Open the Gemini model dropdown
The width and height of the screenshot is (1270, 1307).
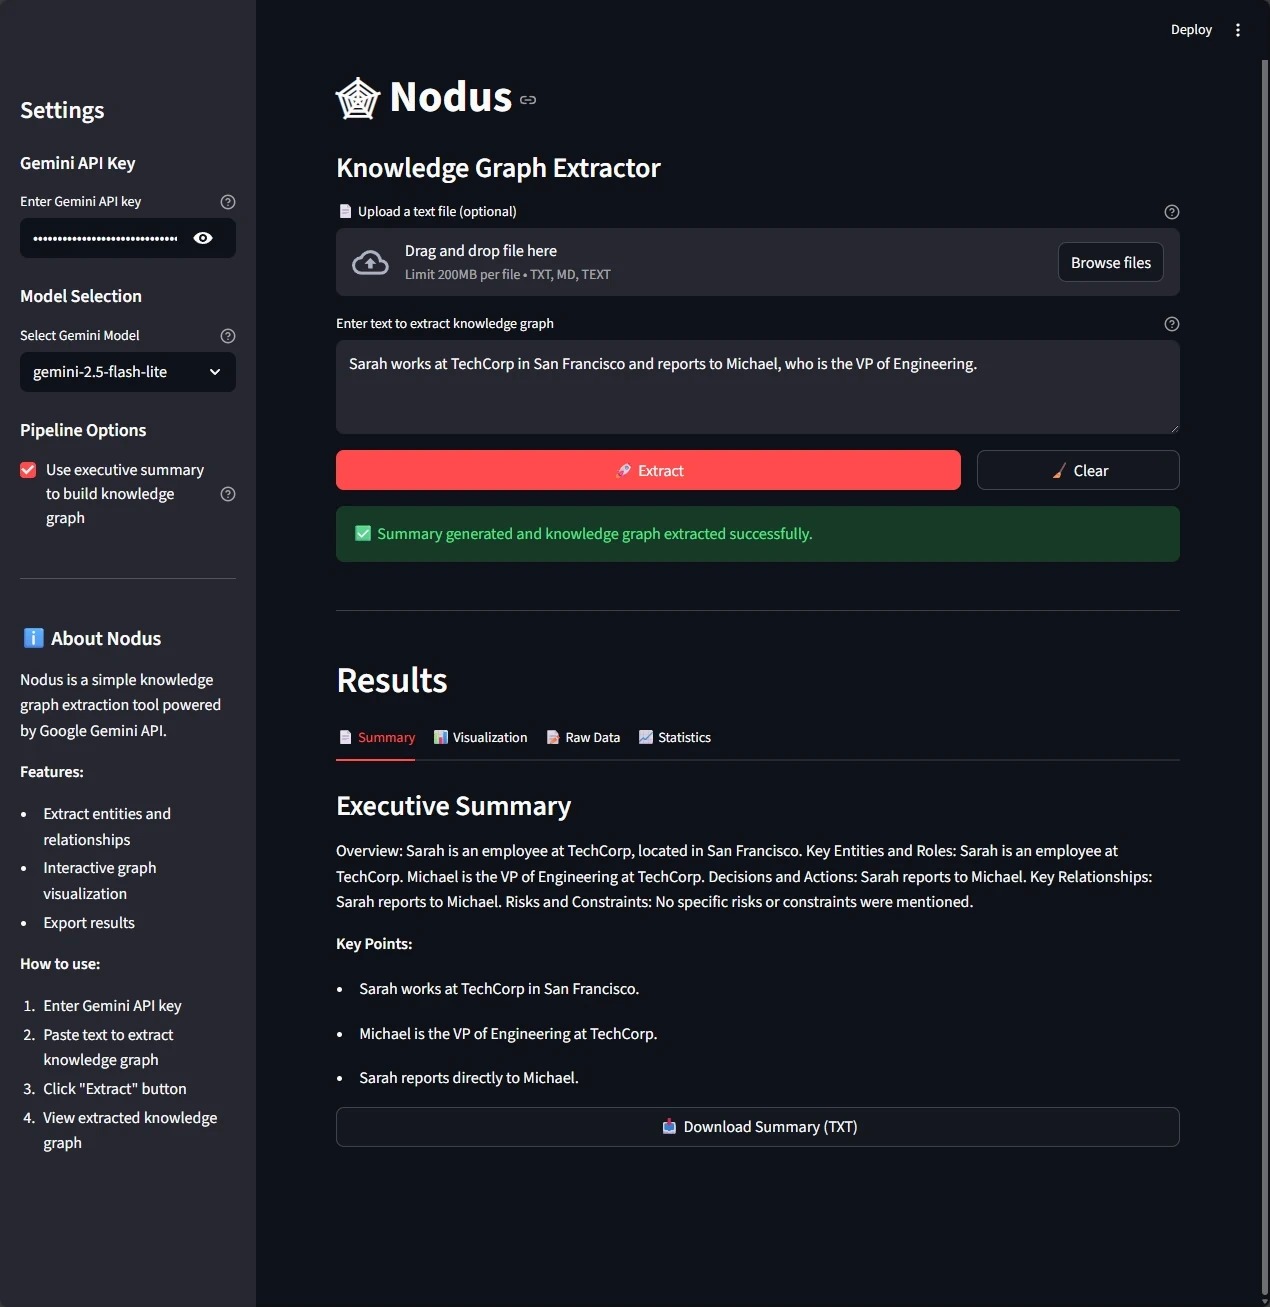pos(127,372)
